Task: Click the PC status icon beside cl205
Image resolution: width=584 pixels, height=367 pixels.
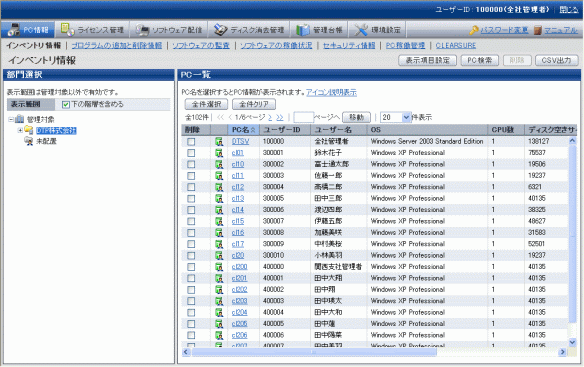Action: tap(219, 324)
